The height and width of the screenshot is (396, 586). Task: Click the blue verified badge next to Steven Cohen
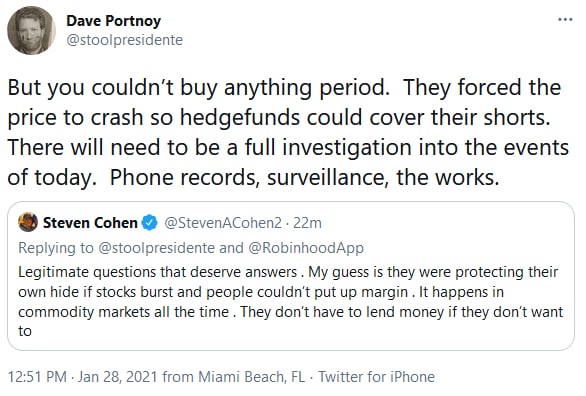click(x=149, y=223)
